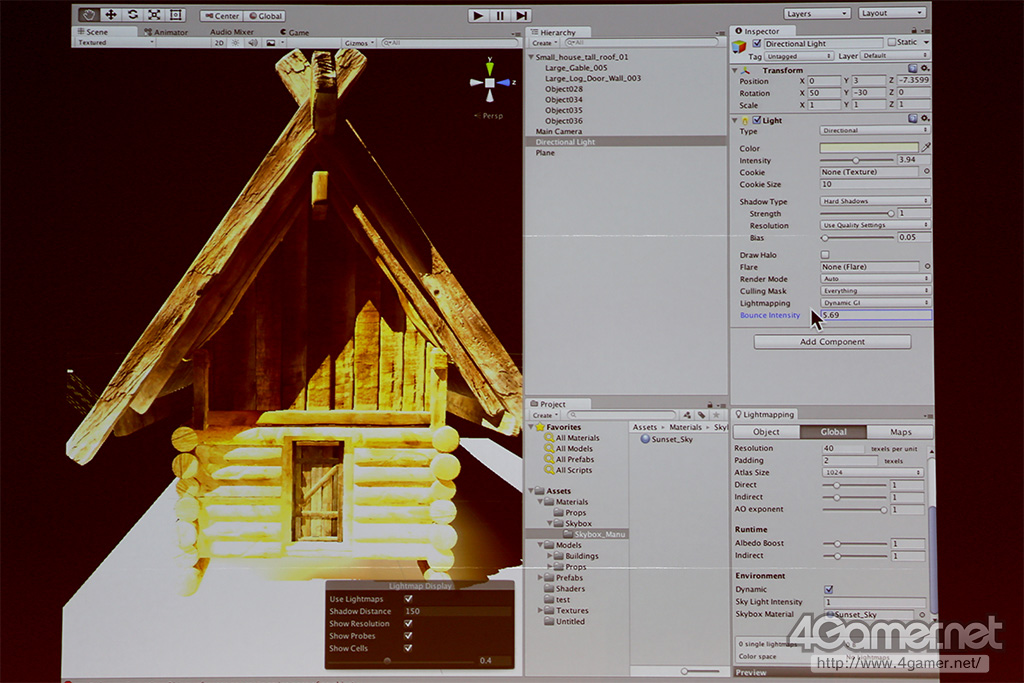The height and width of the screenshot is (683, 1024).
Task: Click the Cookie texture object picker circle
Action: (926, 171)
